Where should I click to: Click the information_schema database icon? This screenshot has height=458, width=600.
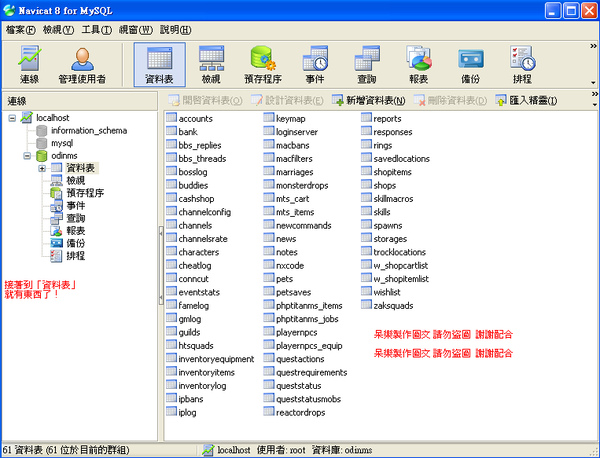click(41, 130)
